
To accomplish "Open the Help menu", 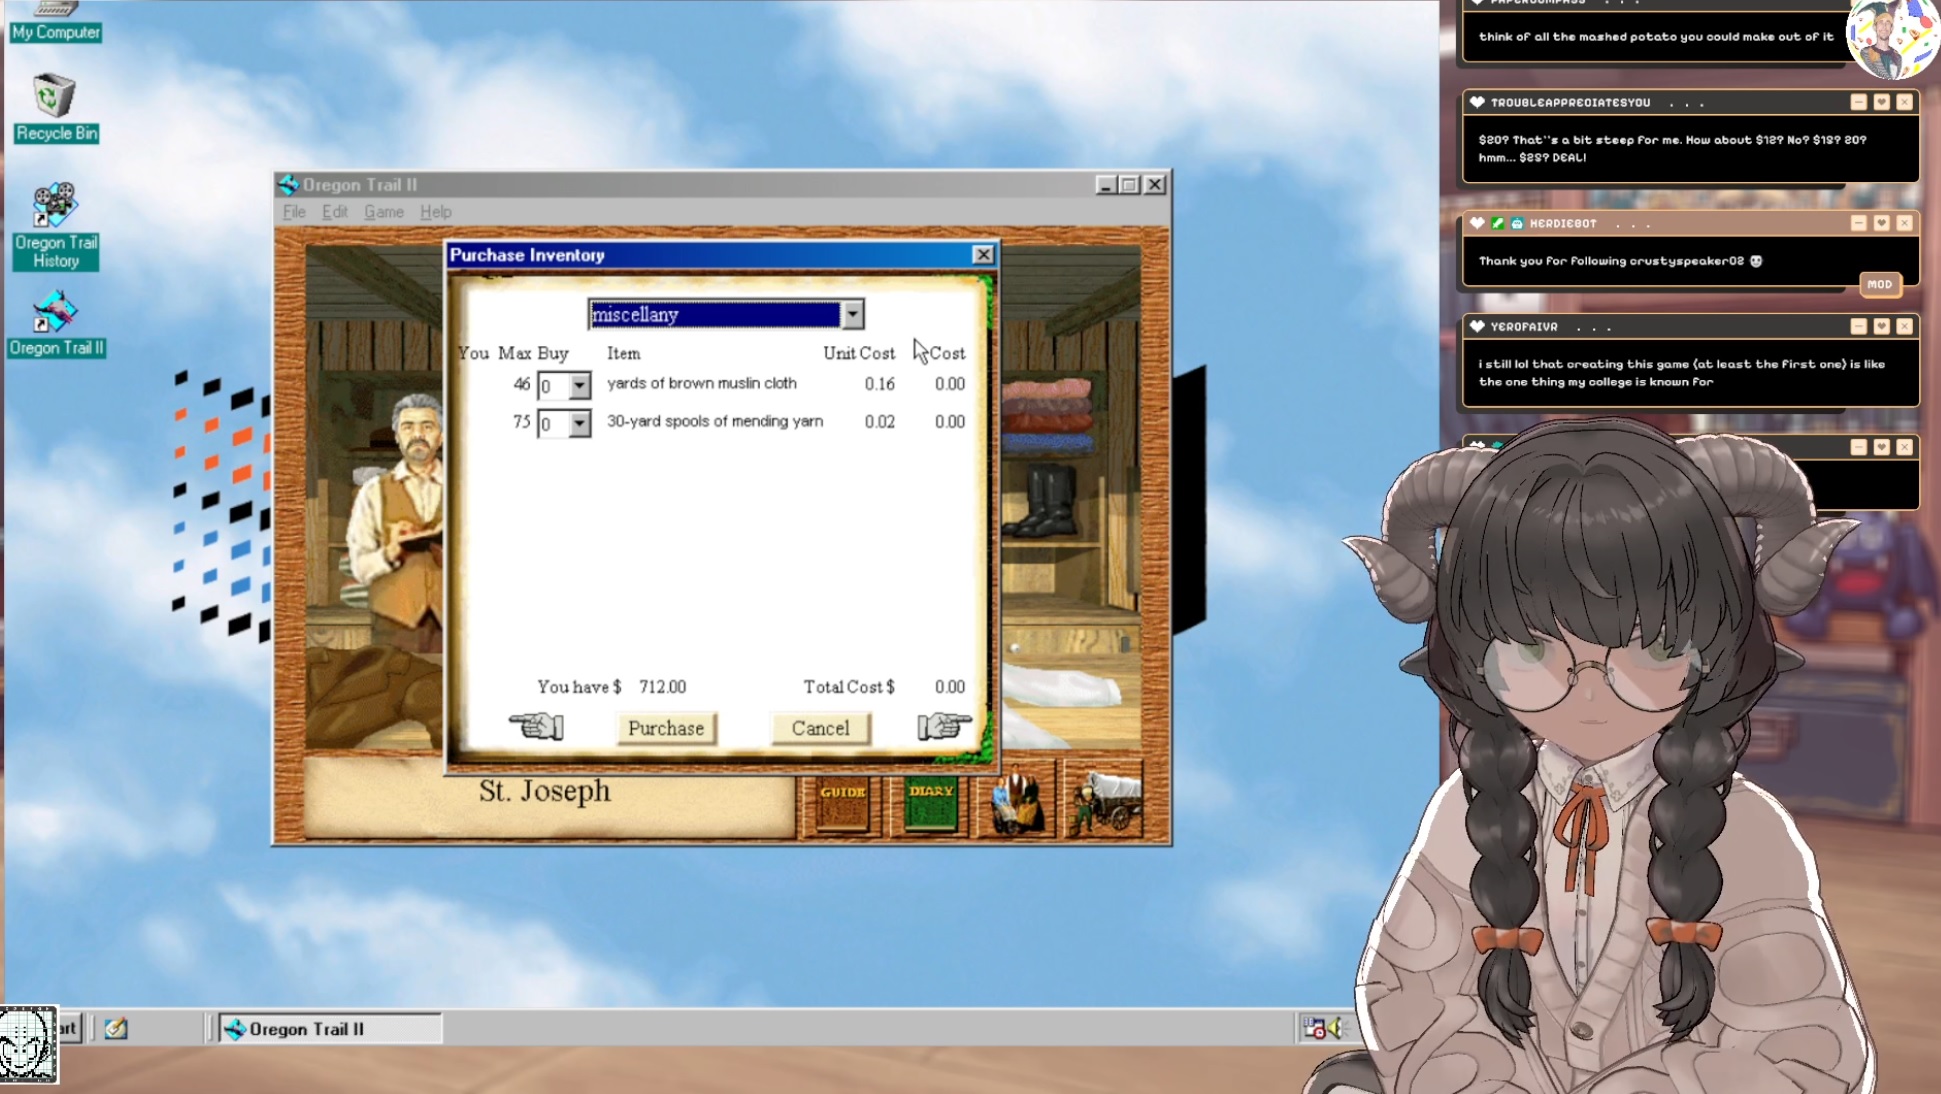I will point(435,212).
